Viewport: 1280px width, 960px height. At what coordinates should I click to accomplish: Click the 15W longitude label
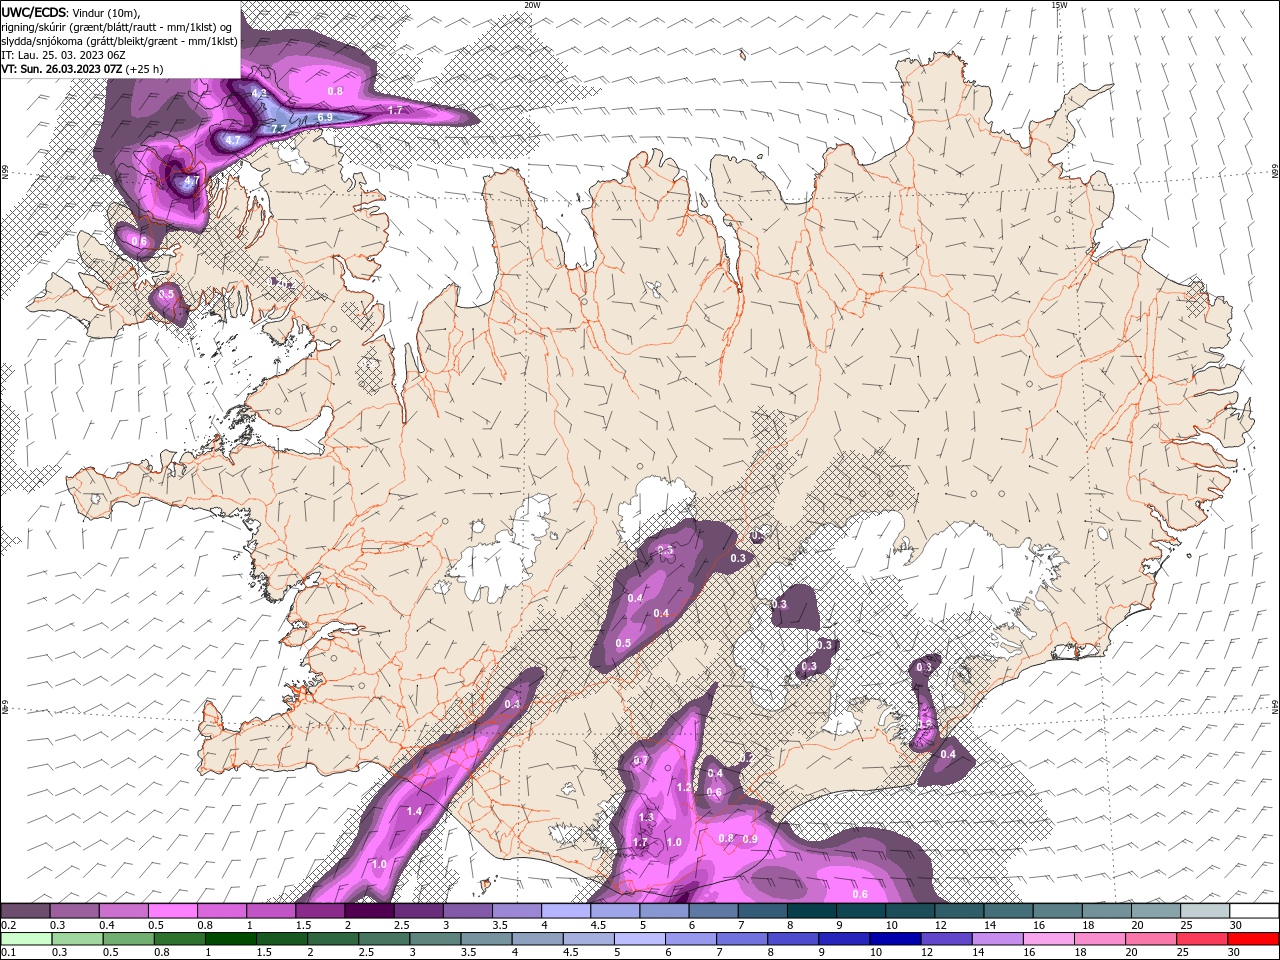tap(1059, 5)
